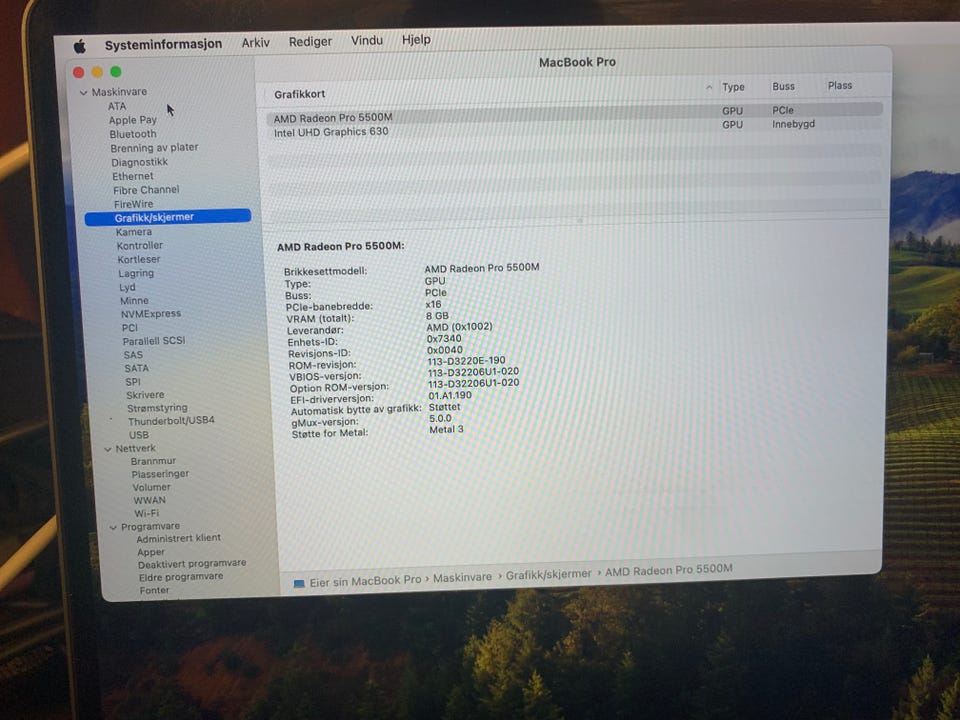
Task: Select Lyd in the sidebar
Action: coord(127,287)
